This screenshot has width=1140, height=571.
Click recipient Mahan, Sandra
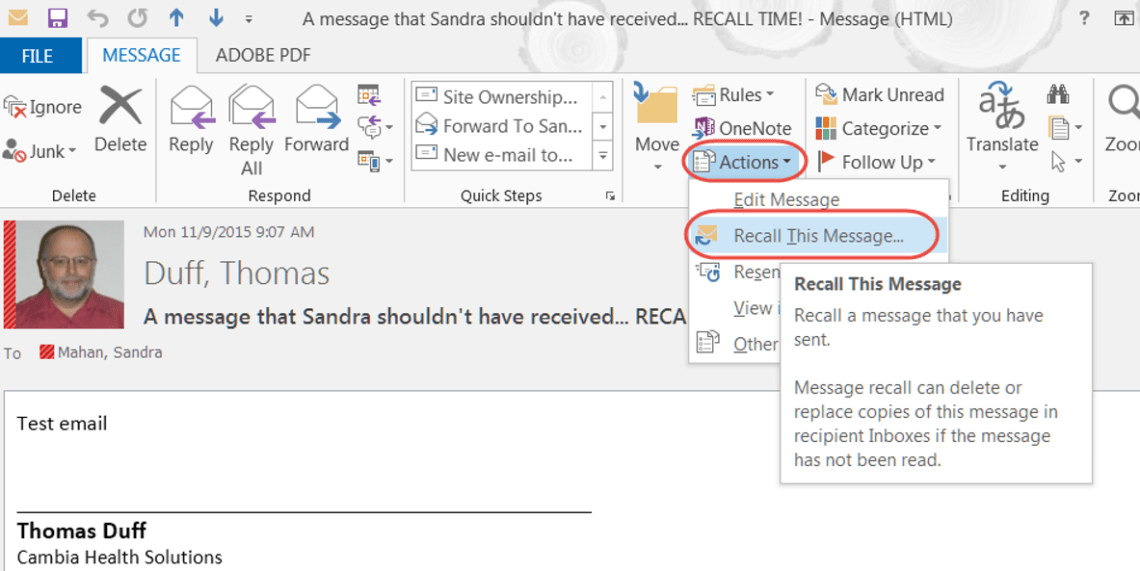point(109,353)
